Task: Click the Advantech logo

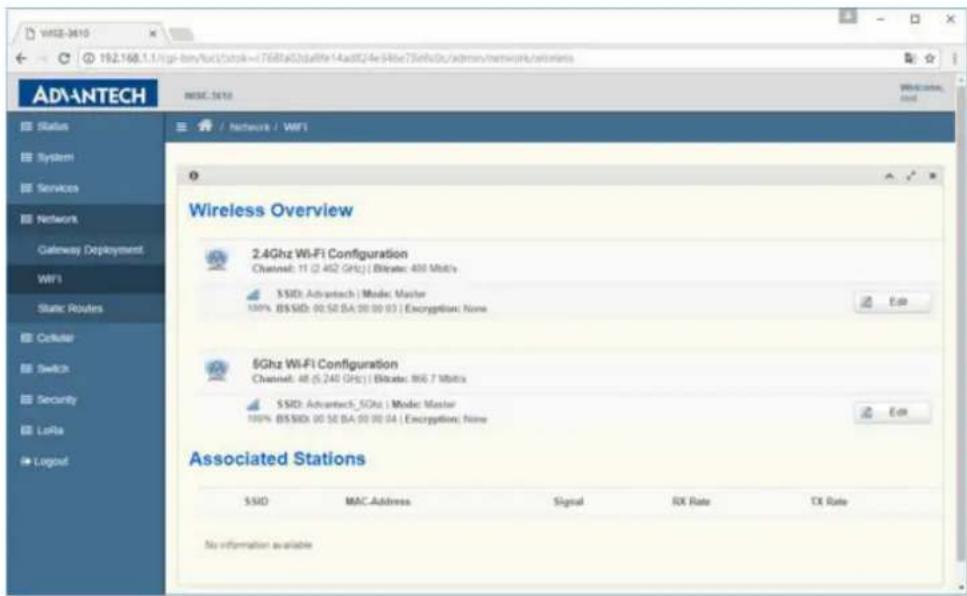Action: (88, 94)
